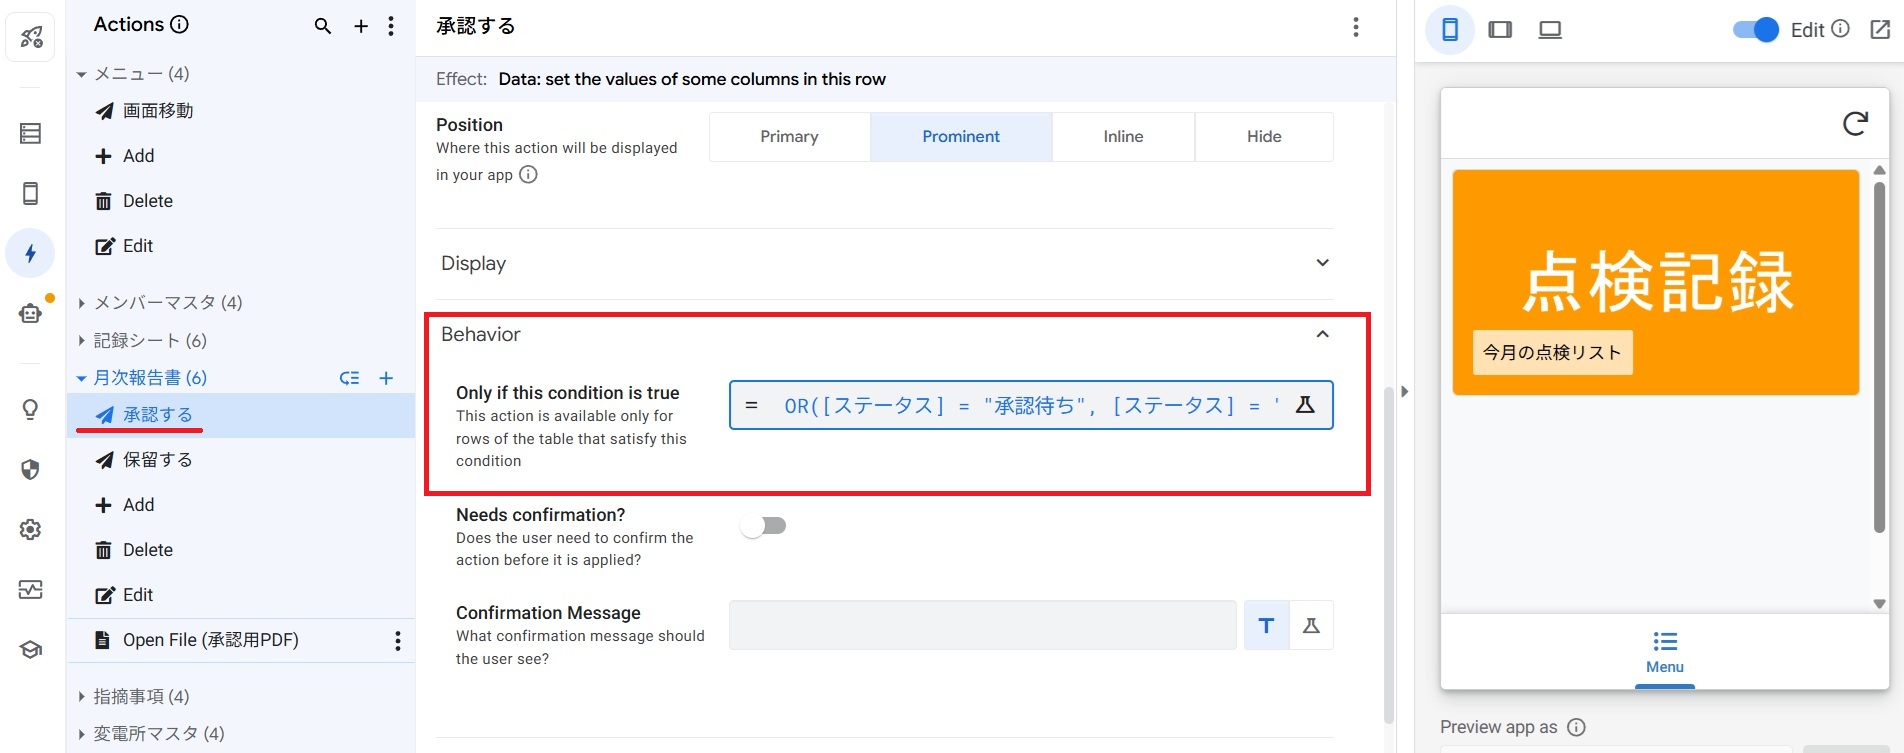Choose the Primary position button

click(x=789, y=137)
